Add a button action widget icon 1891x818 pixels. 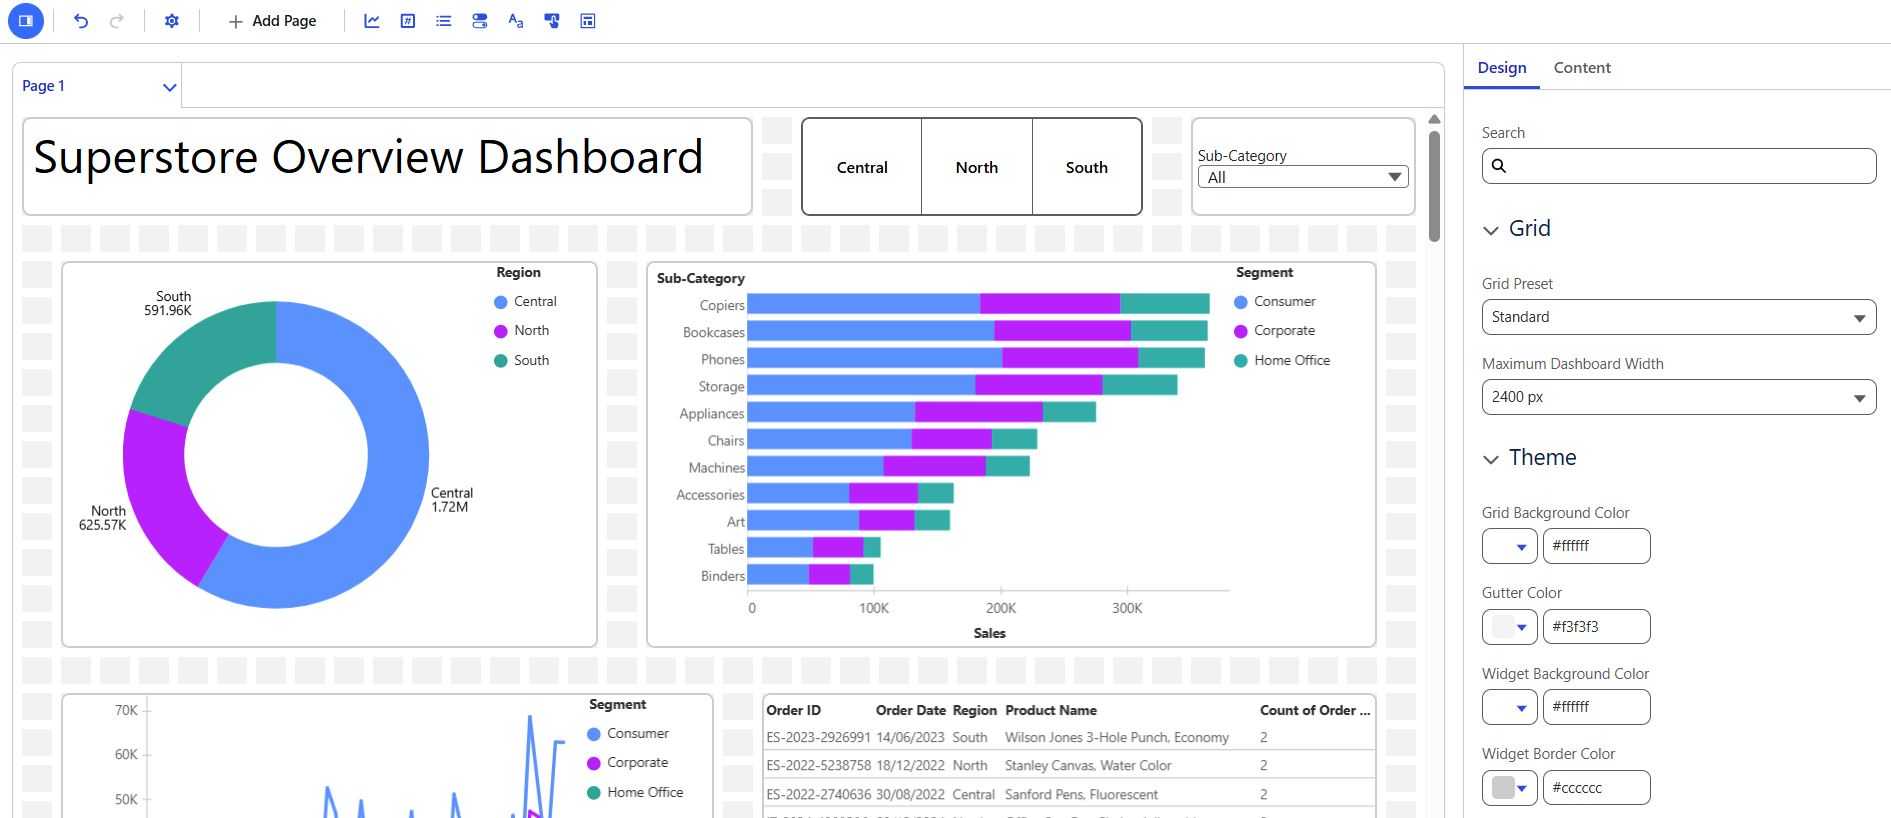(552, 21)
